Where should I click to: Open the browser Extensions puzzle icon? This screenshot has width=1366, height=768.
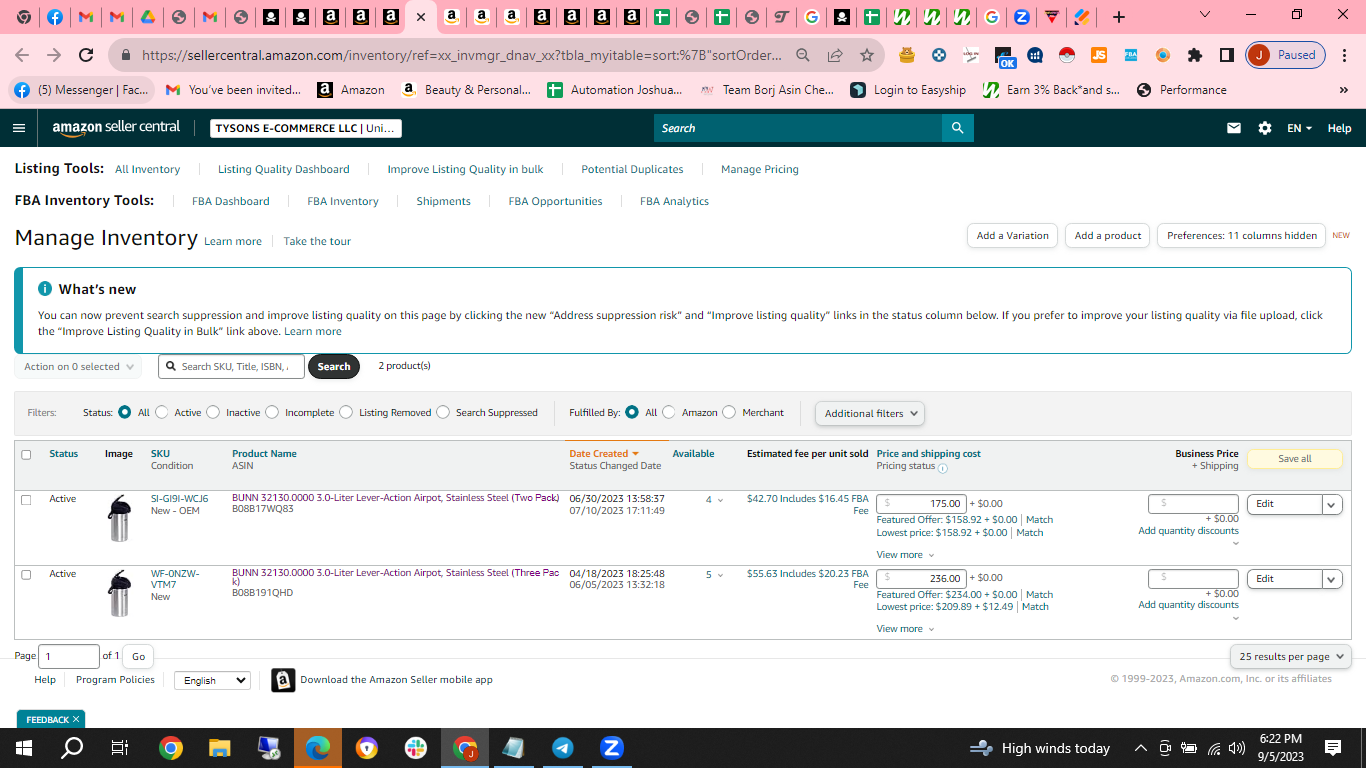pos(1195,55)
